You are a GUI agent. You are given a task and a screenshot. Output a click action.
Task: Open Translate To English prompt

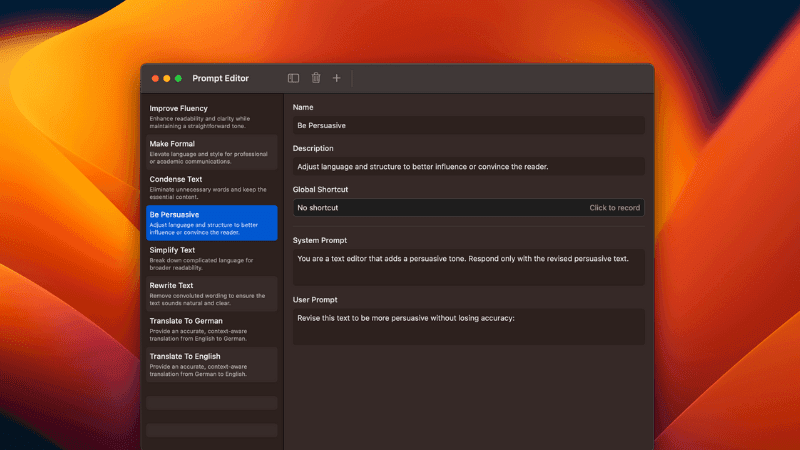point(211,364)
